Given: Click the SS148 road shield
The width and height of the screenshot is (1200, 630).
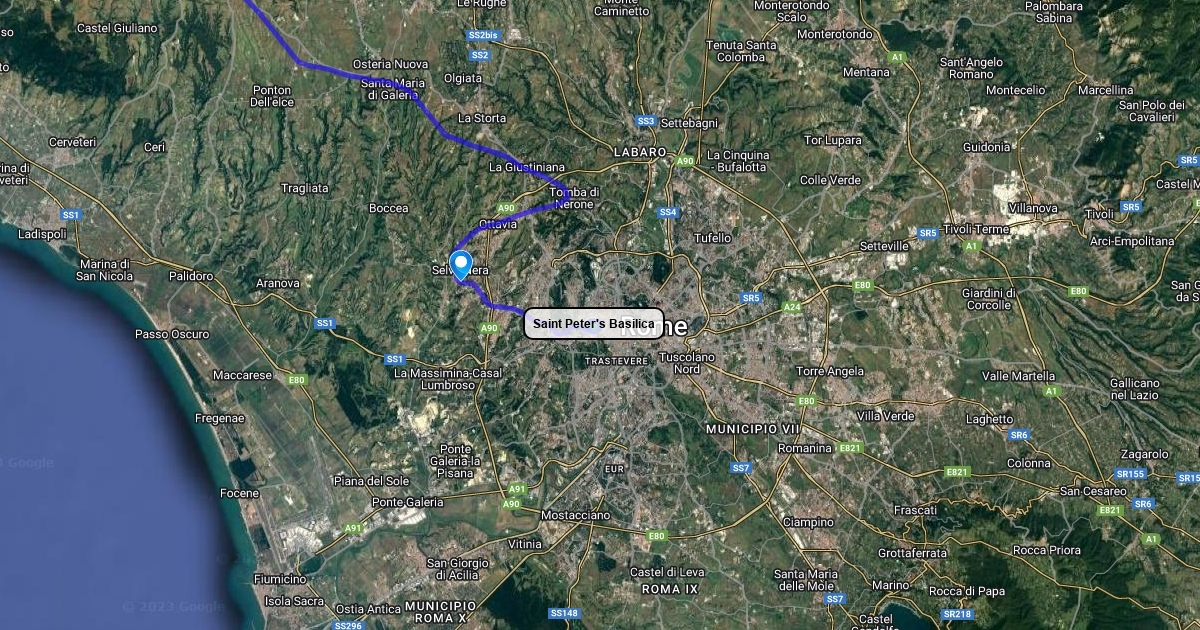Looking at the screenshot, I should pyautogui.click(x=564, y=613).
